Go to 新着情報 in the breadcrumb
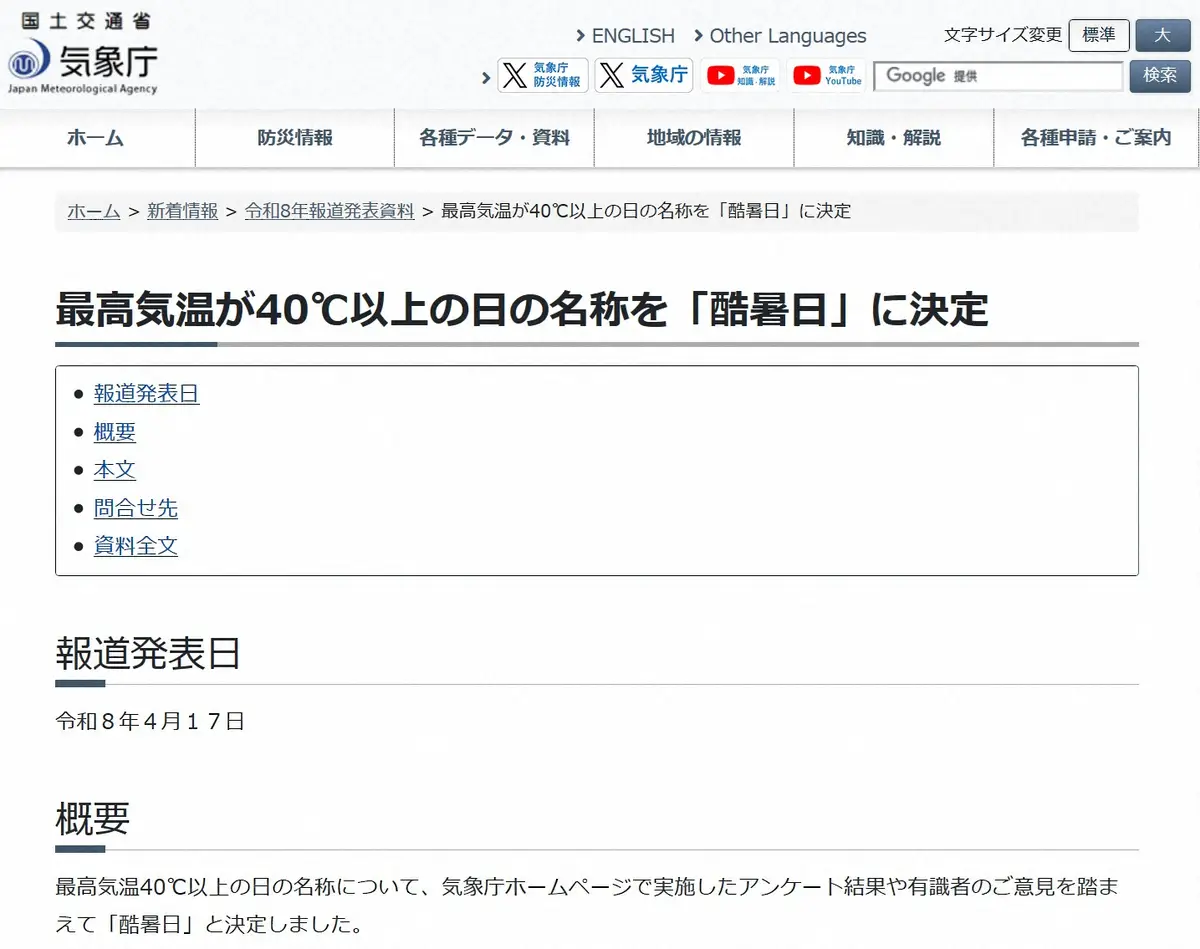This screenshot has height=949, width=1200. tap(182, 211)
